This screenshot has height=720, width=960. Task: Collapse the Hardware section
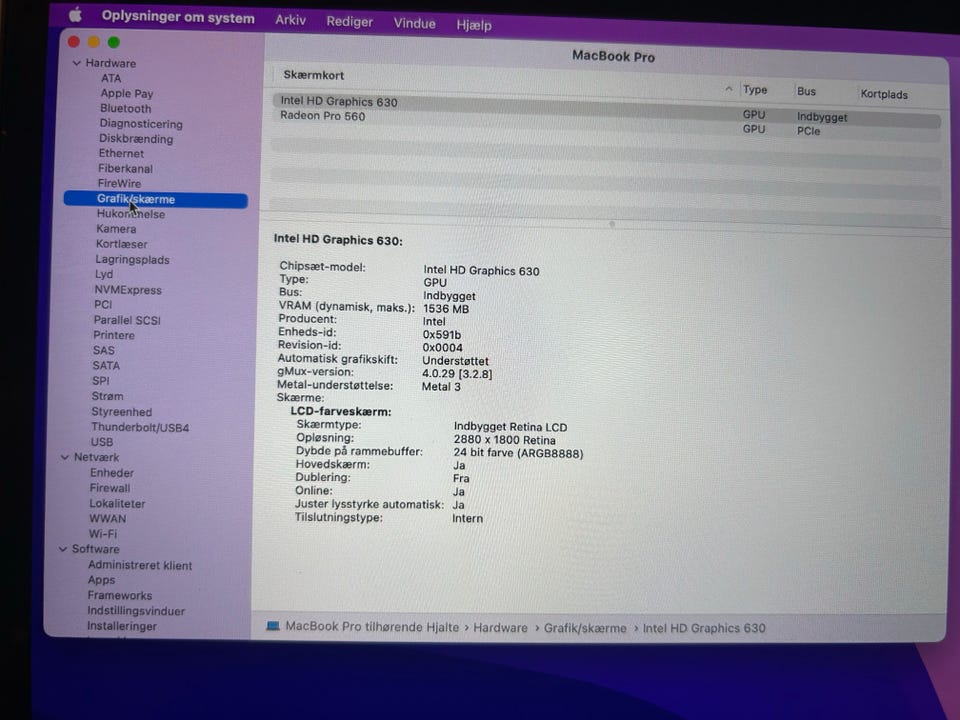click(x=77, y=62)
